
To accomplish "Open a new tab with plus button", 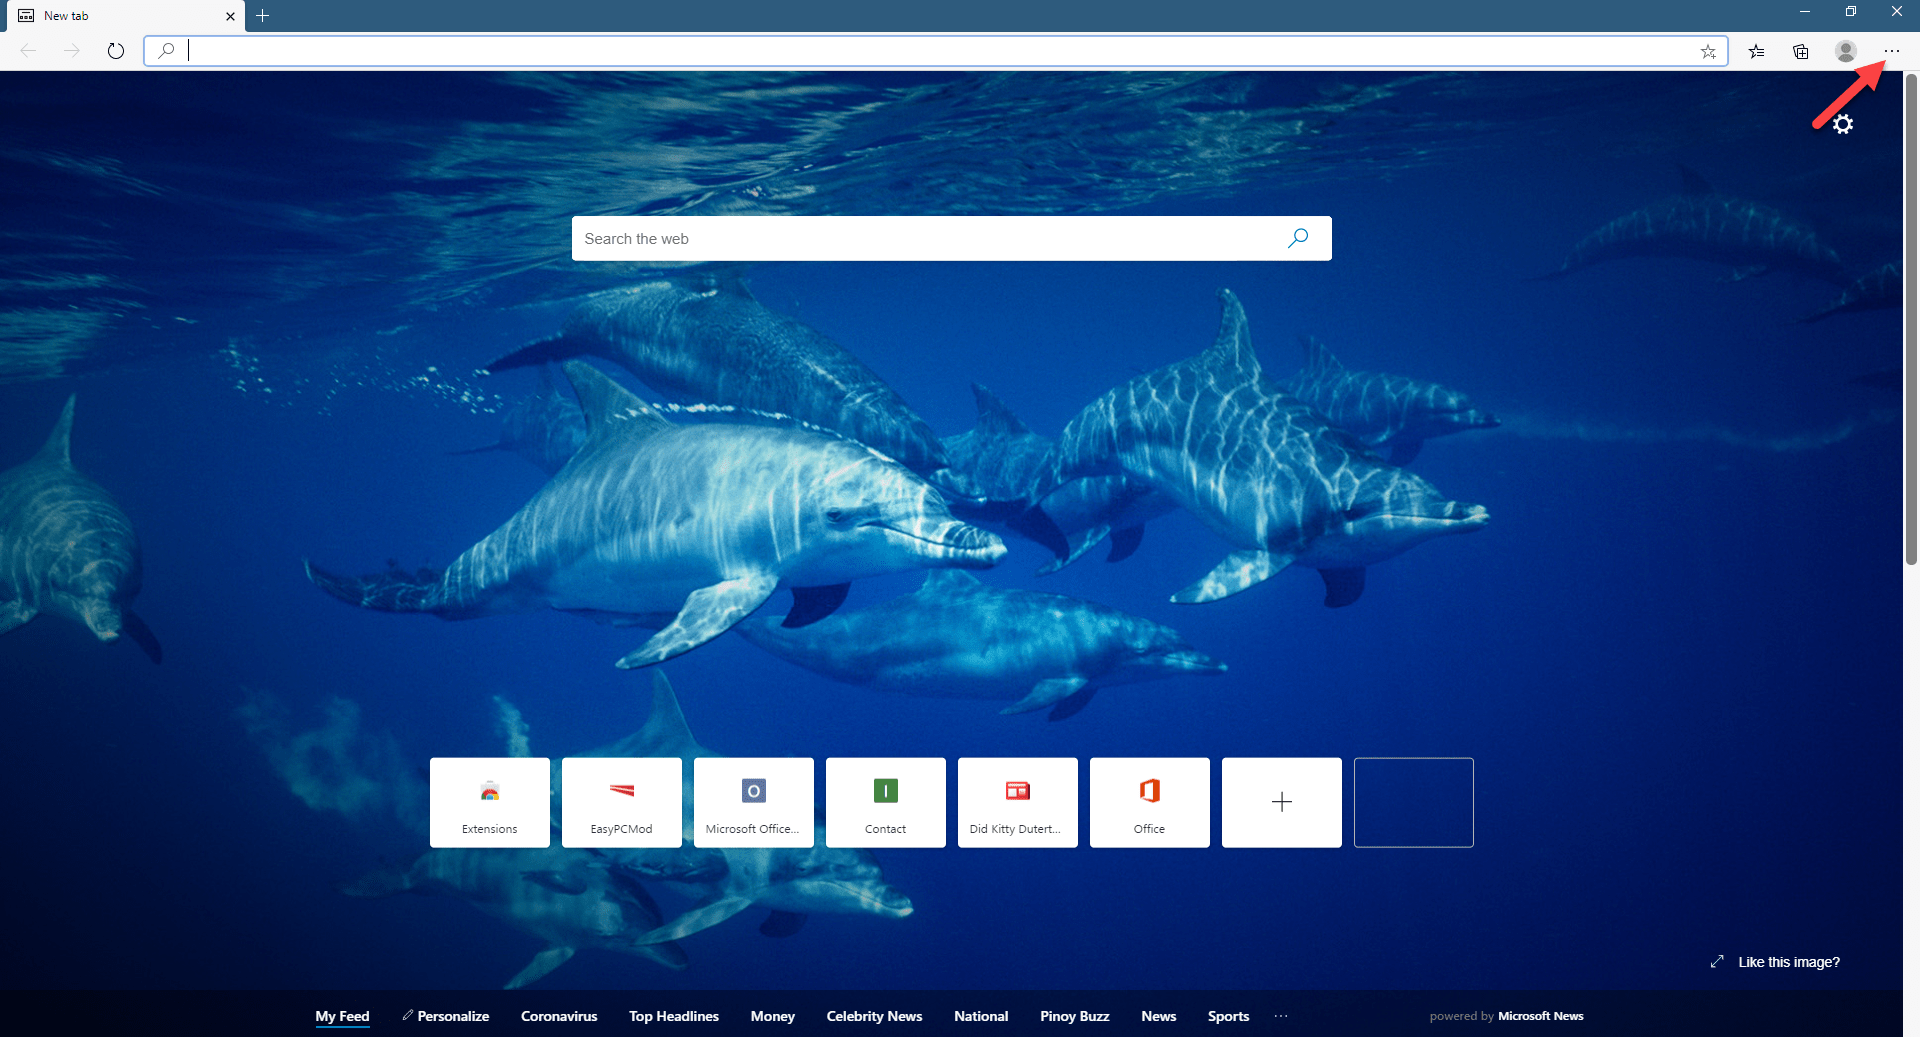I will 263,16.
